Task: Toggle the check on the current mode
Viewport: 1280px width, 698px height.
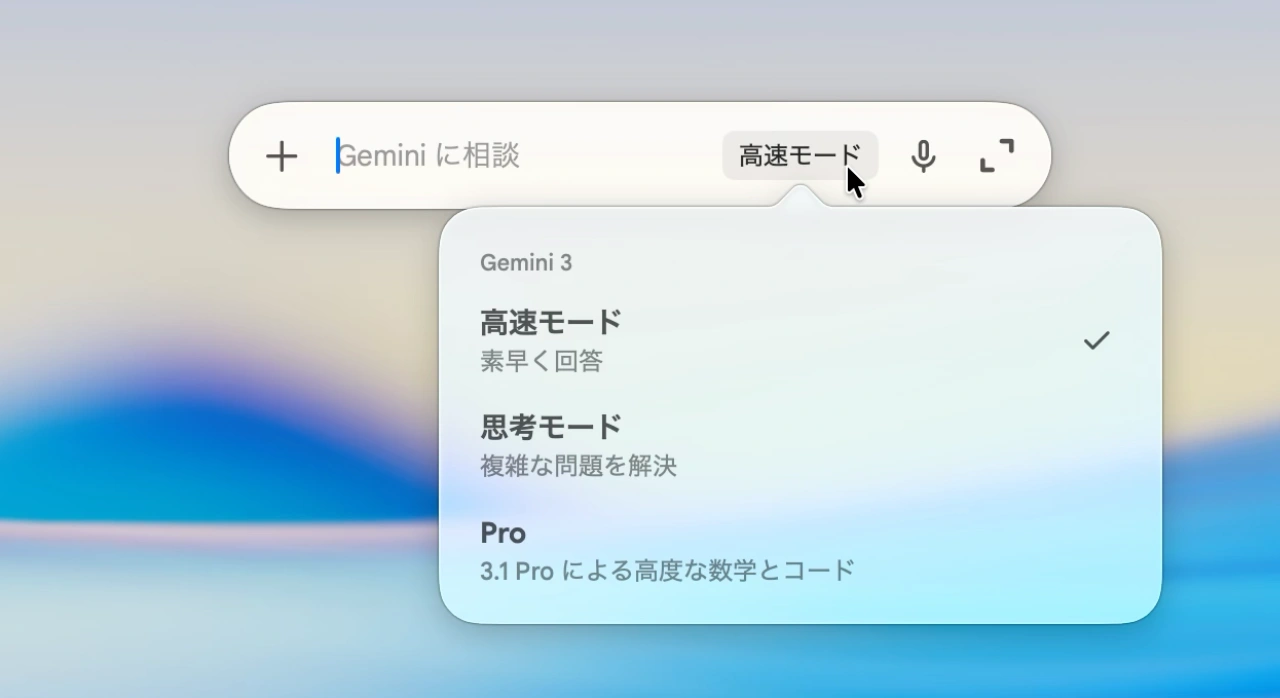Action: tap(1096, 340)
